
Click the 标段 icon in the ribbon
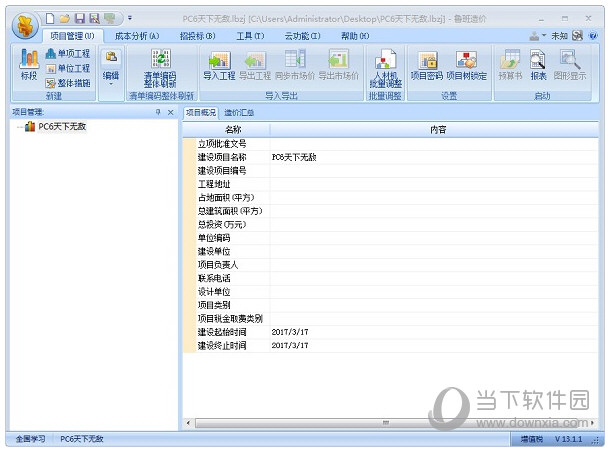pyautogui.click(x=28, y=64)
